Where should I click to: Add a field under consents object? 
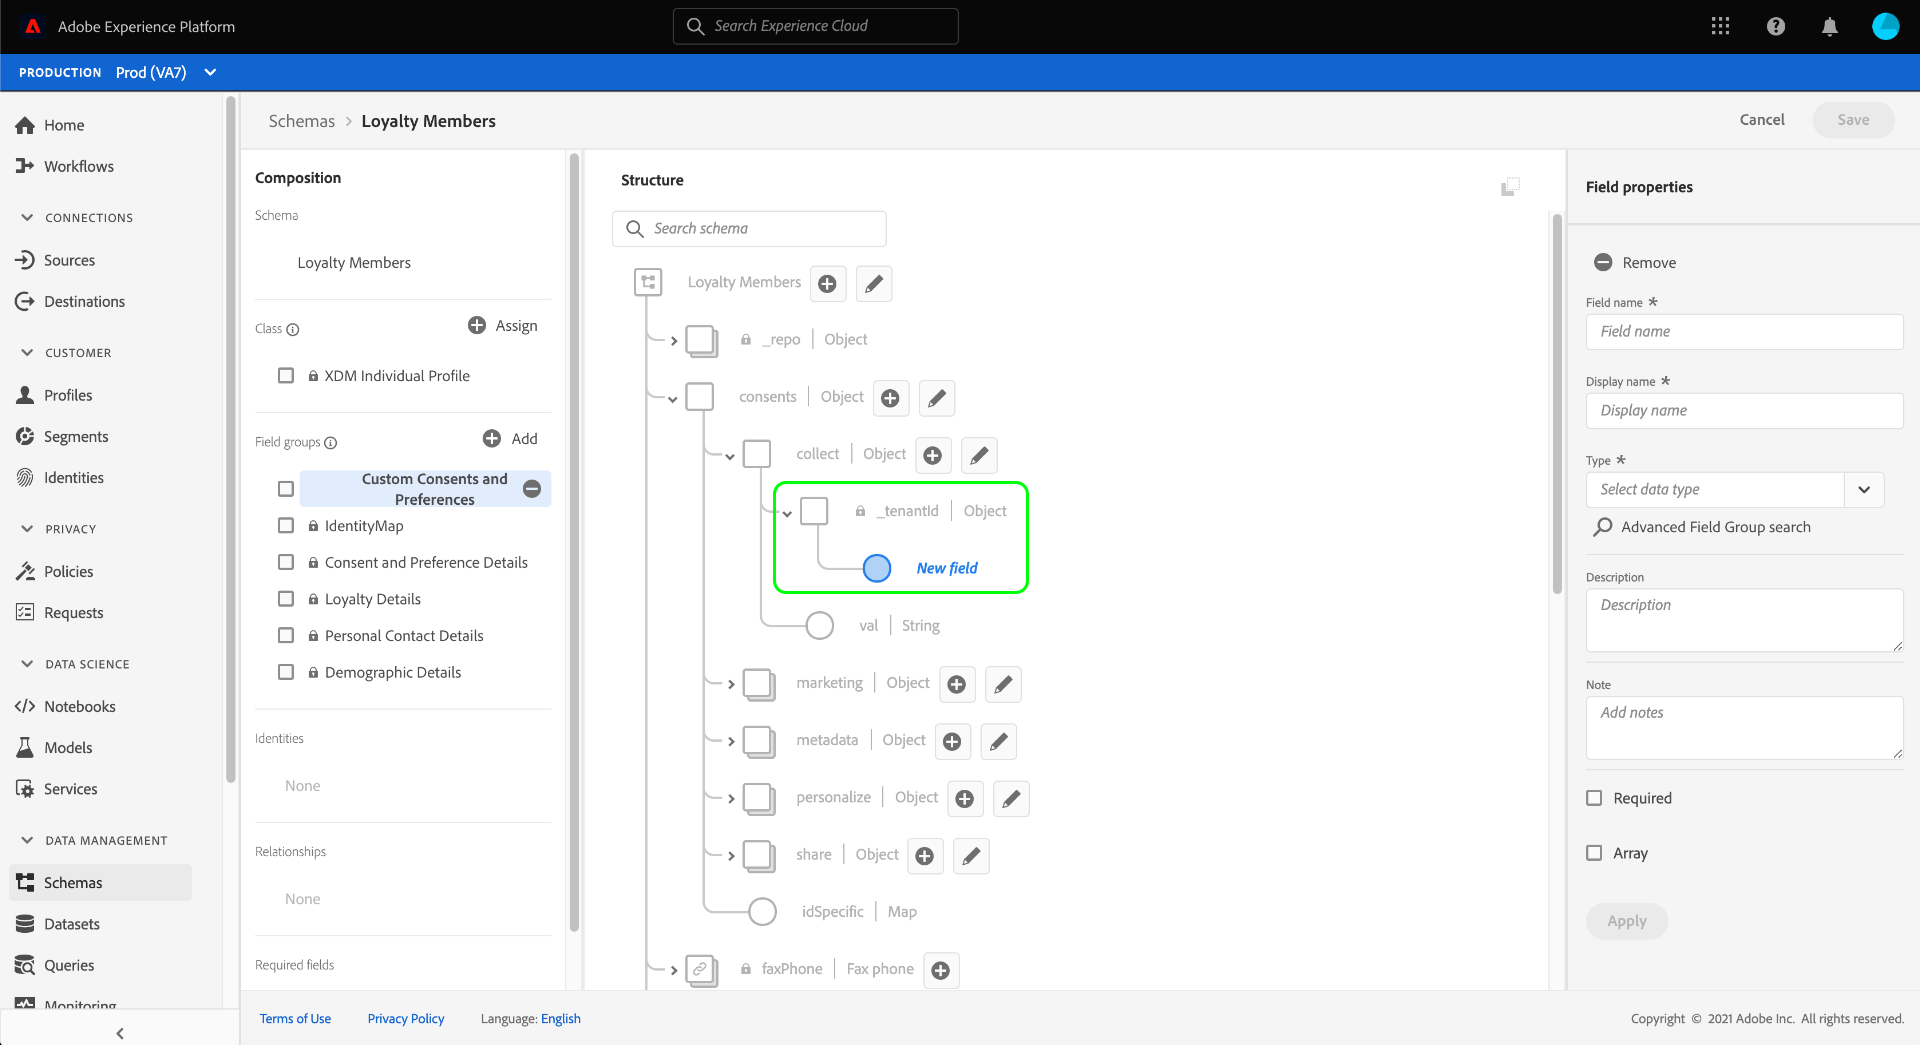[891, 398]
